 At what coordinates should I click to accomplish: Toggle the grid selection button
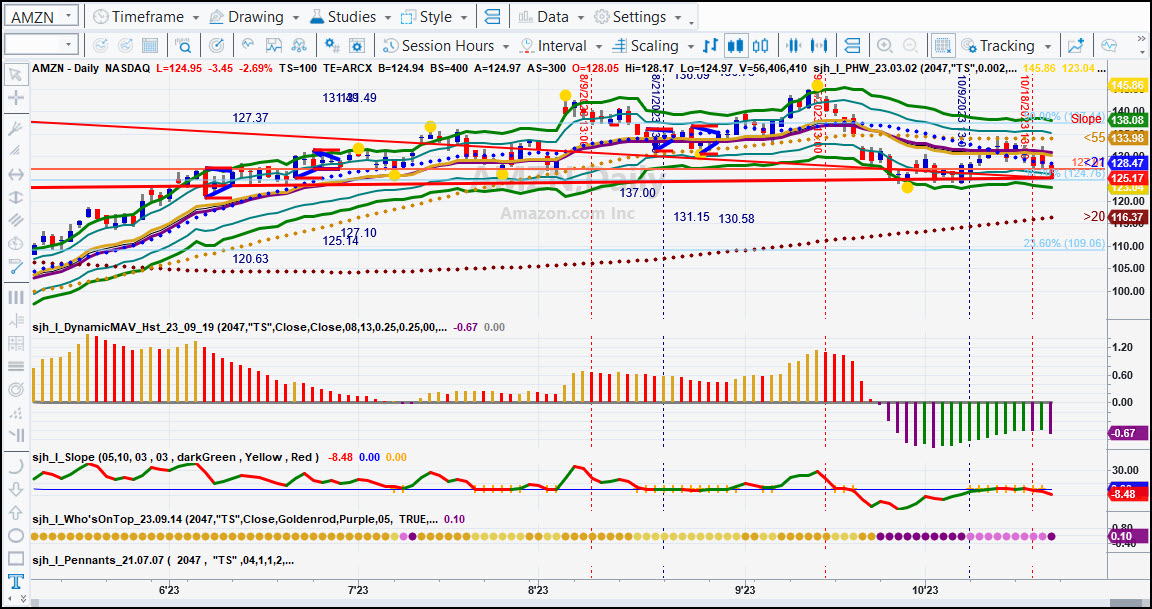[x=943, y=46]
